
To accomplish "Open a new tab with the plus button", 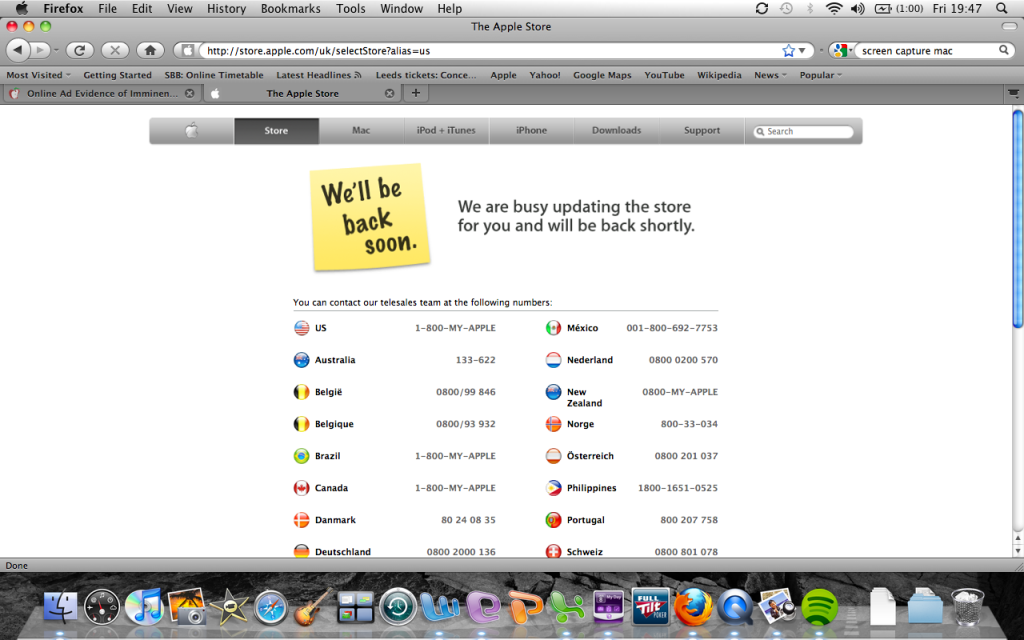I will tap(415, 93).
